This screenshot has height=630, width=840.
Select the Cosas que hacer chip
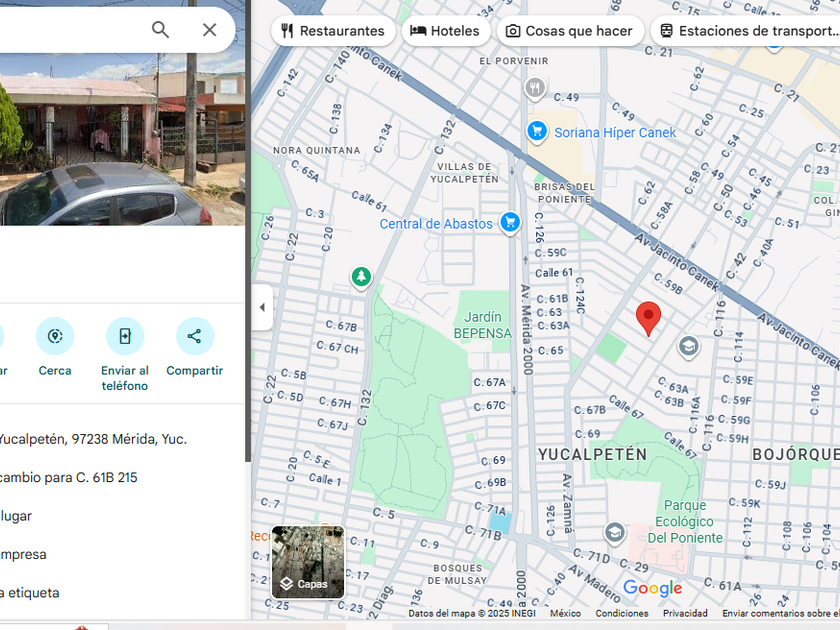[x=569, y=31]
